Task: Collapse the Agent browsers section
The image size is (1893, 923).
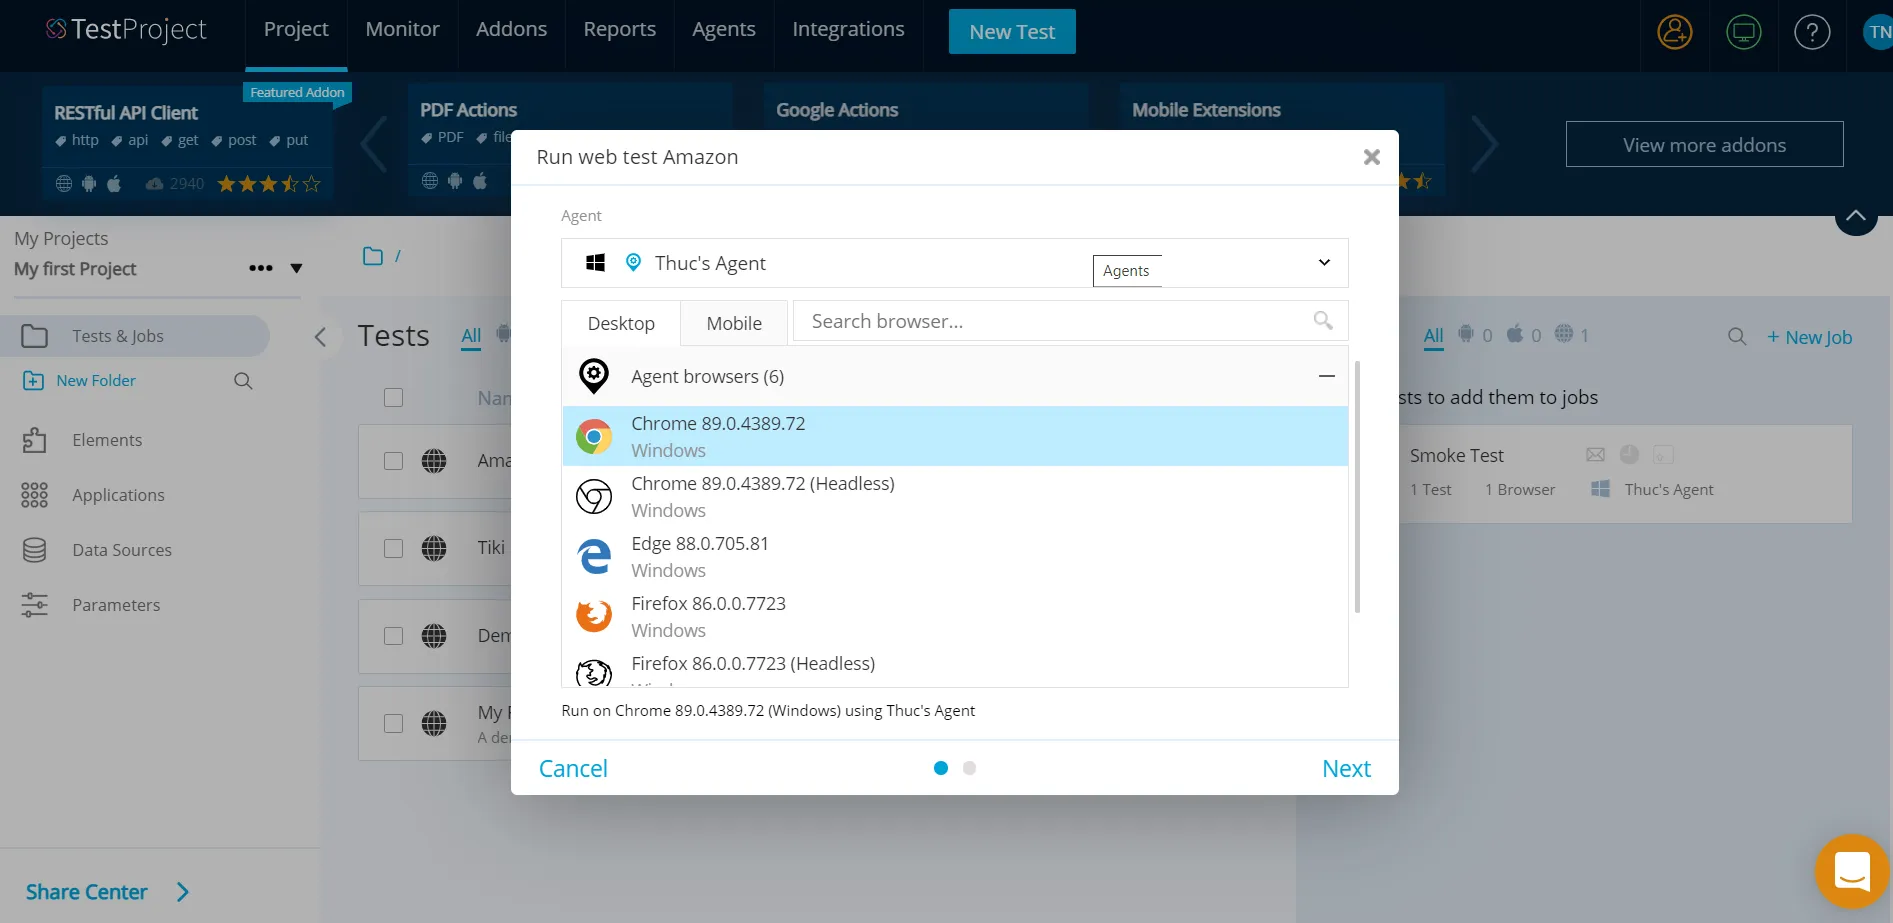Action: click(1326, 376)
